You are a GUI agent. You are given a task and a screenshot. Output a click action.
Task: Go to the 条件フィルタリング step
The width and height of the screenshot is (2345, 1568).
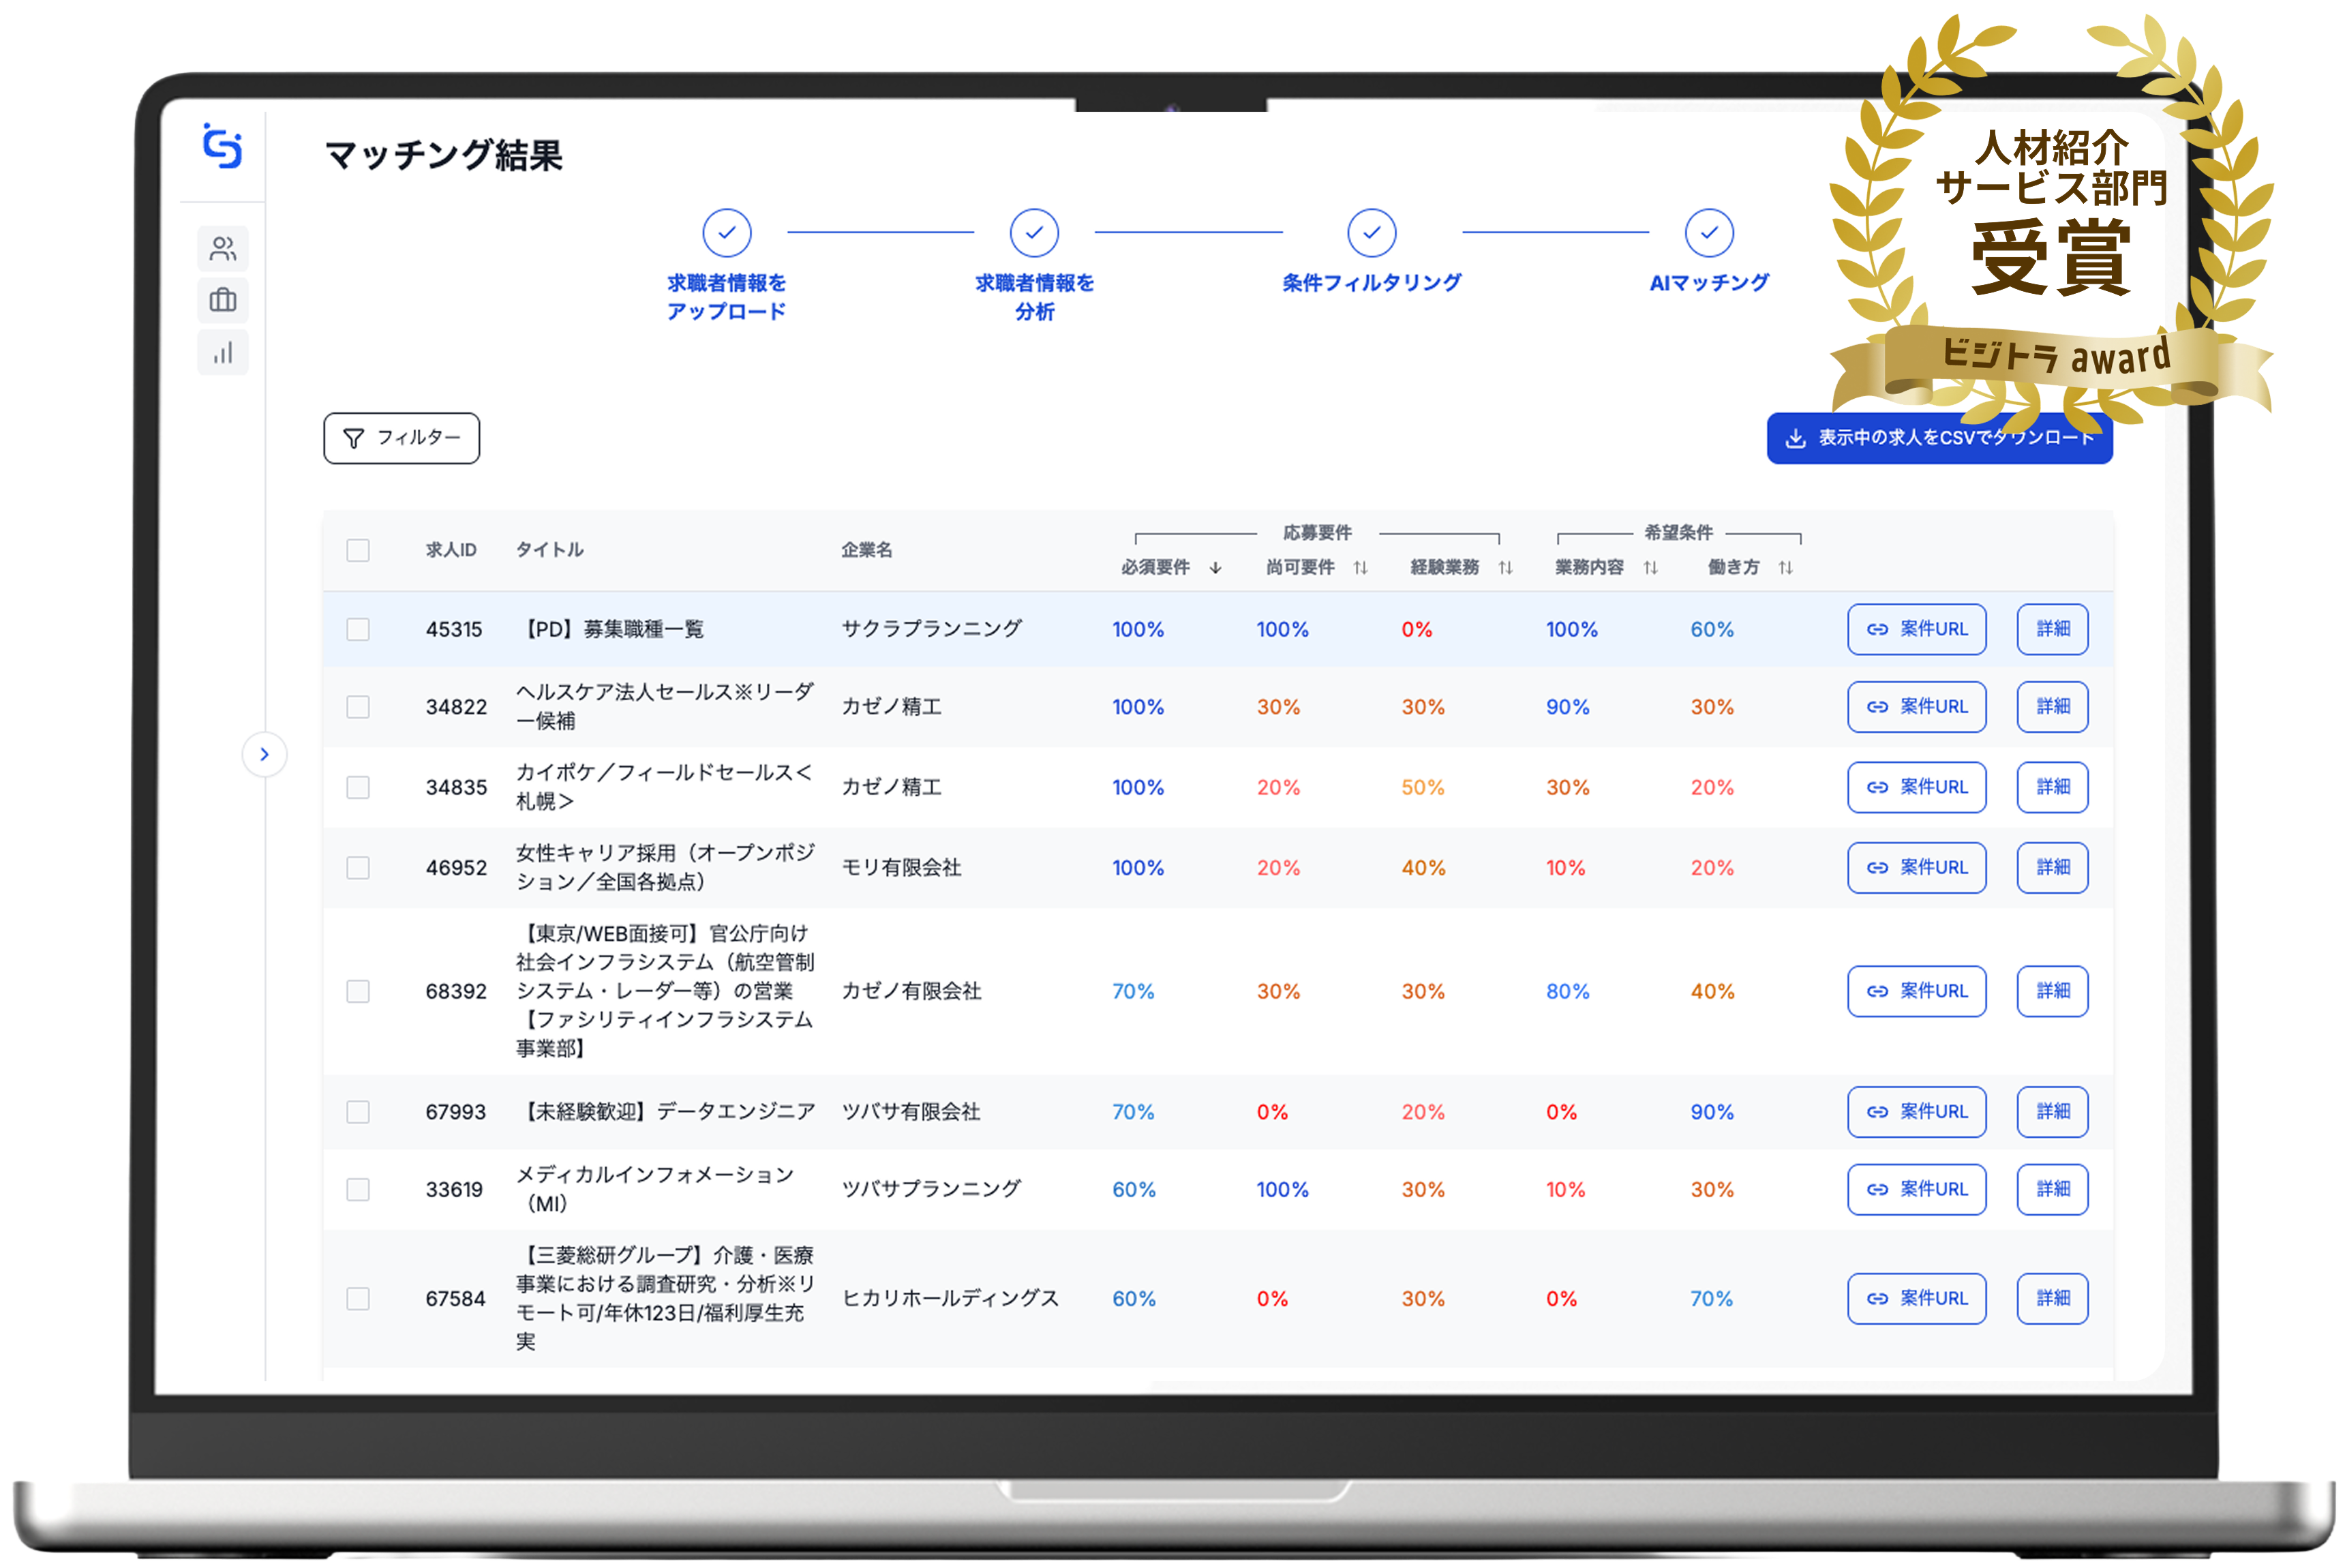(1371, 252)
